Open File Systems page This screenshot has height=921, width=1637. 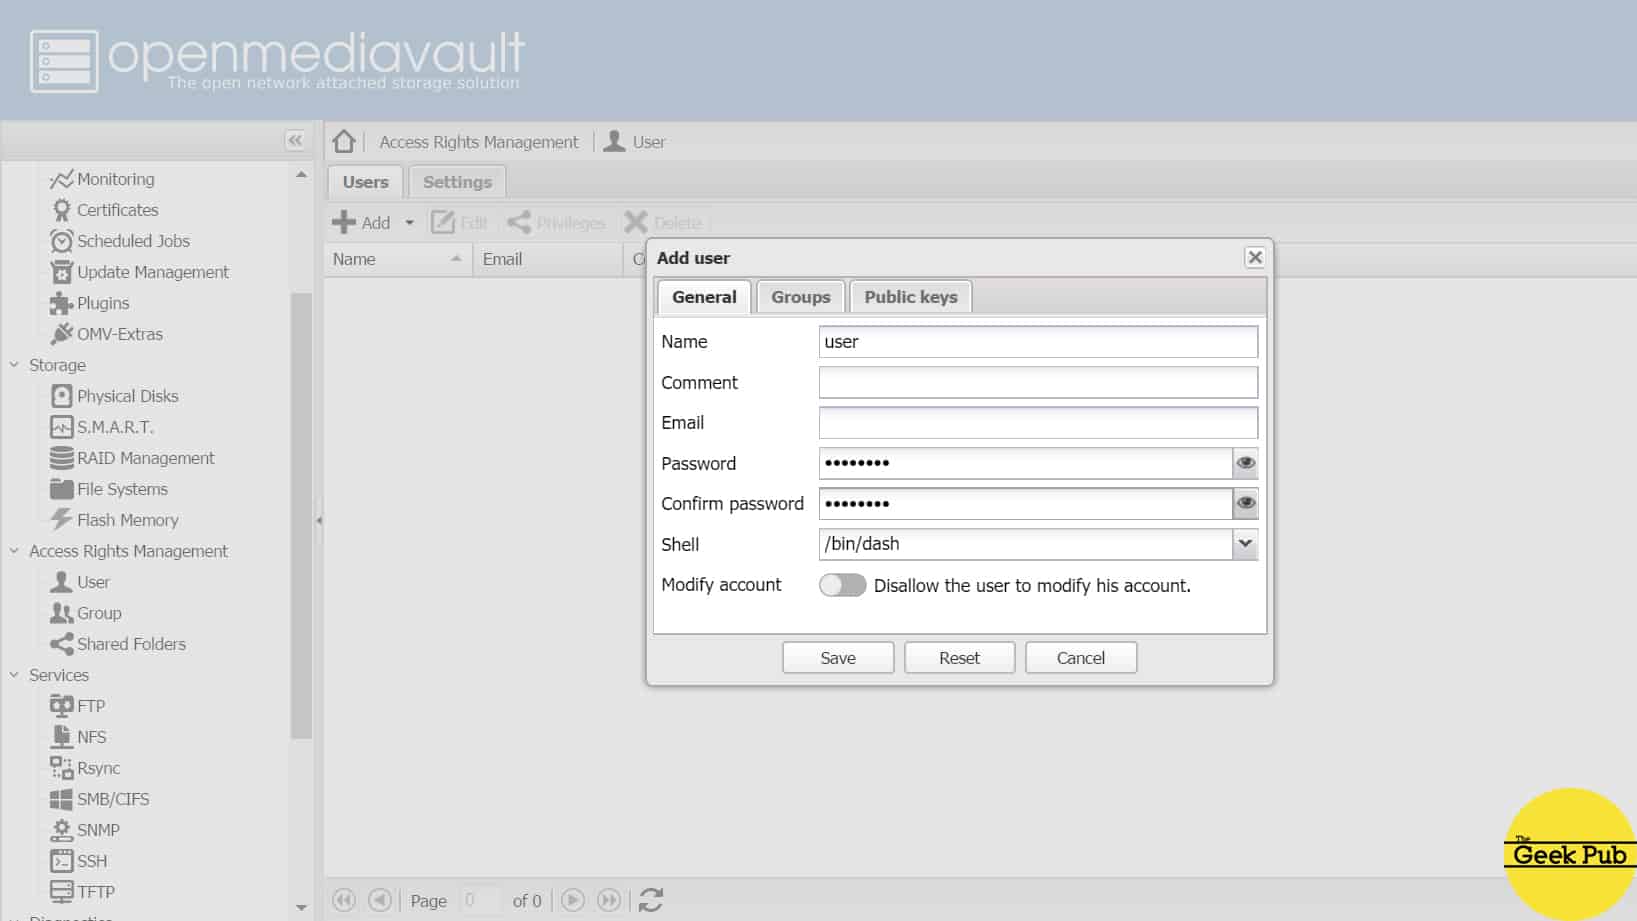(110, 489)
